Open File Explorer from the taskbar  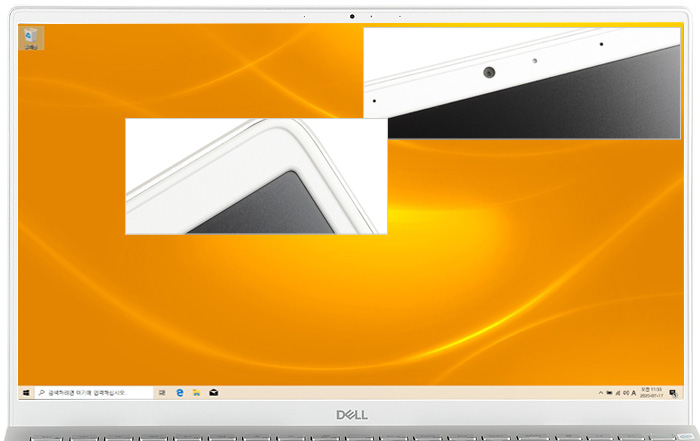196,393
